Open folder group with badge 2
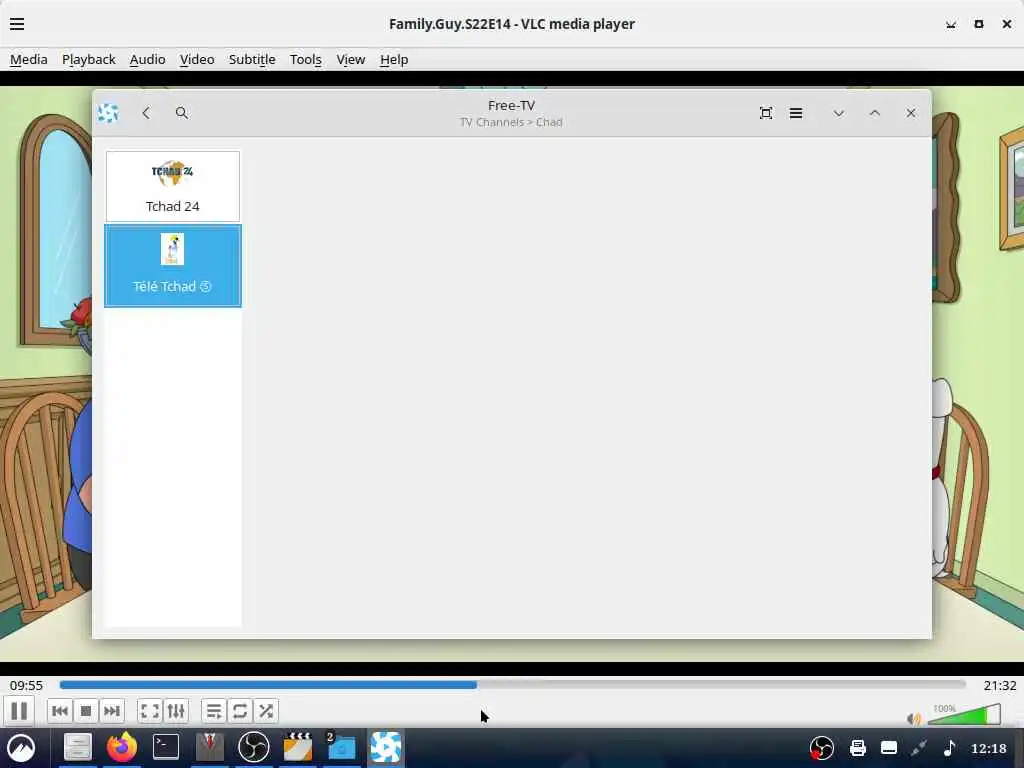1024x768 pixels. tap(341, 747)
